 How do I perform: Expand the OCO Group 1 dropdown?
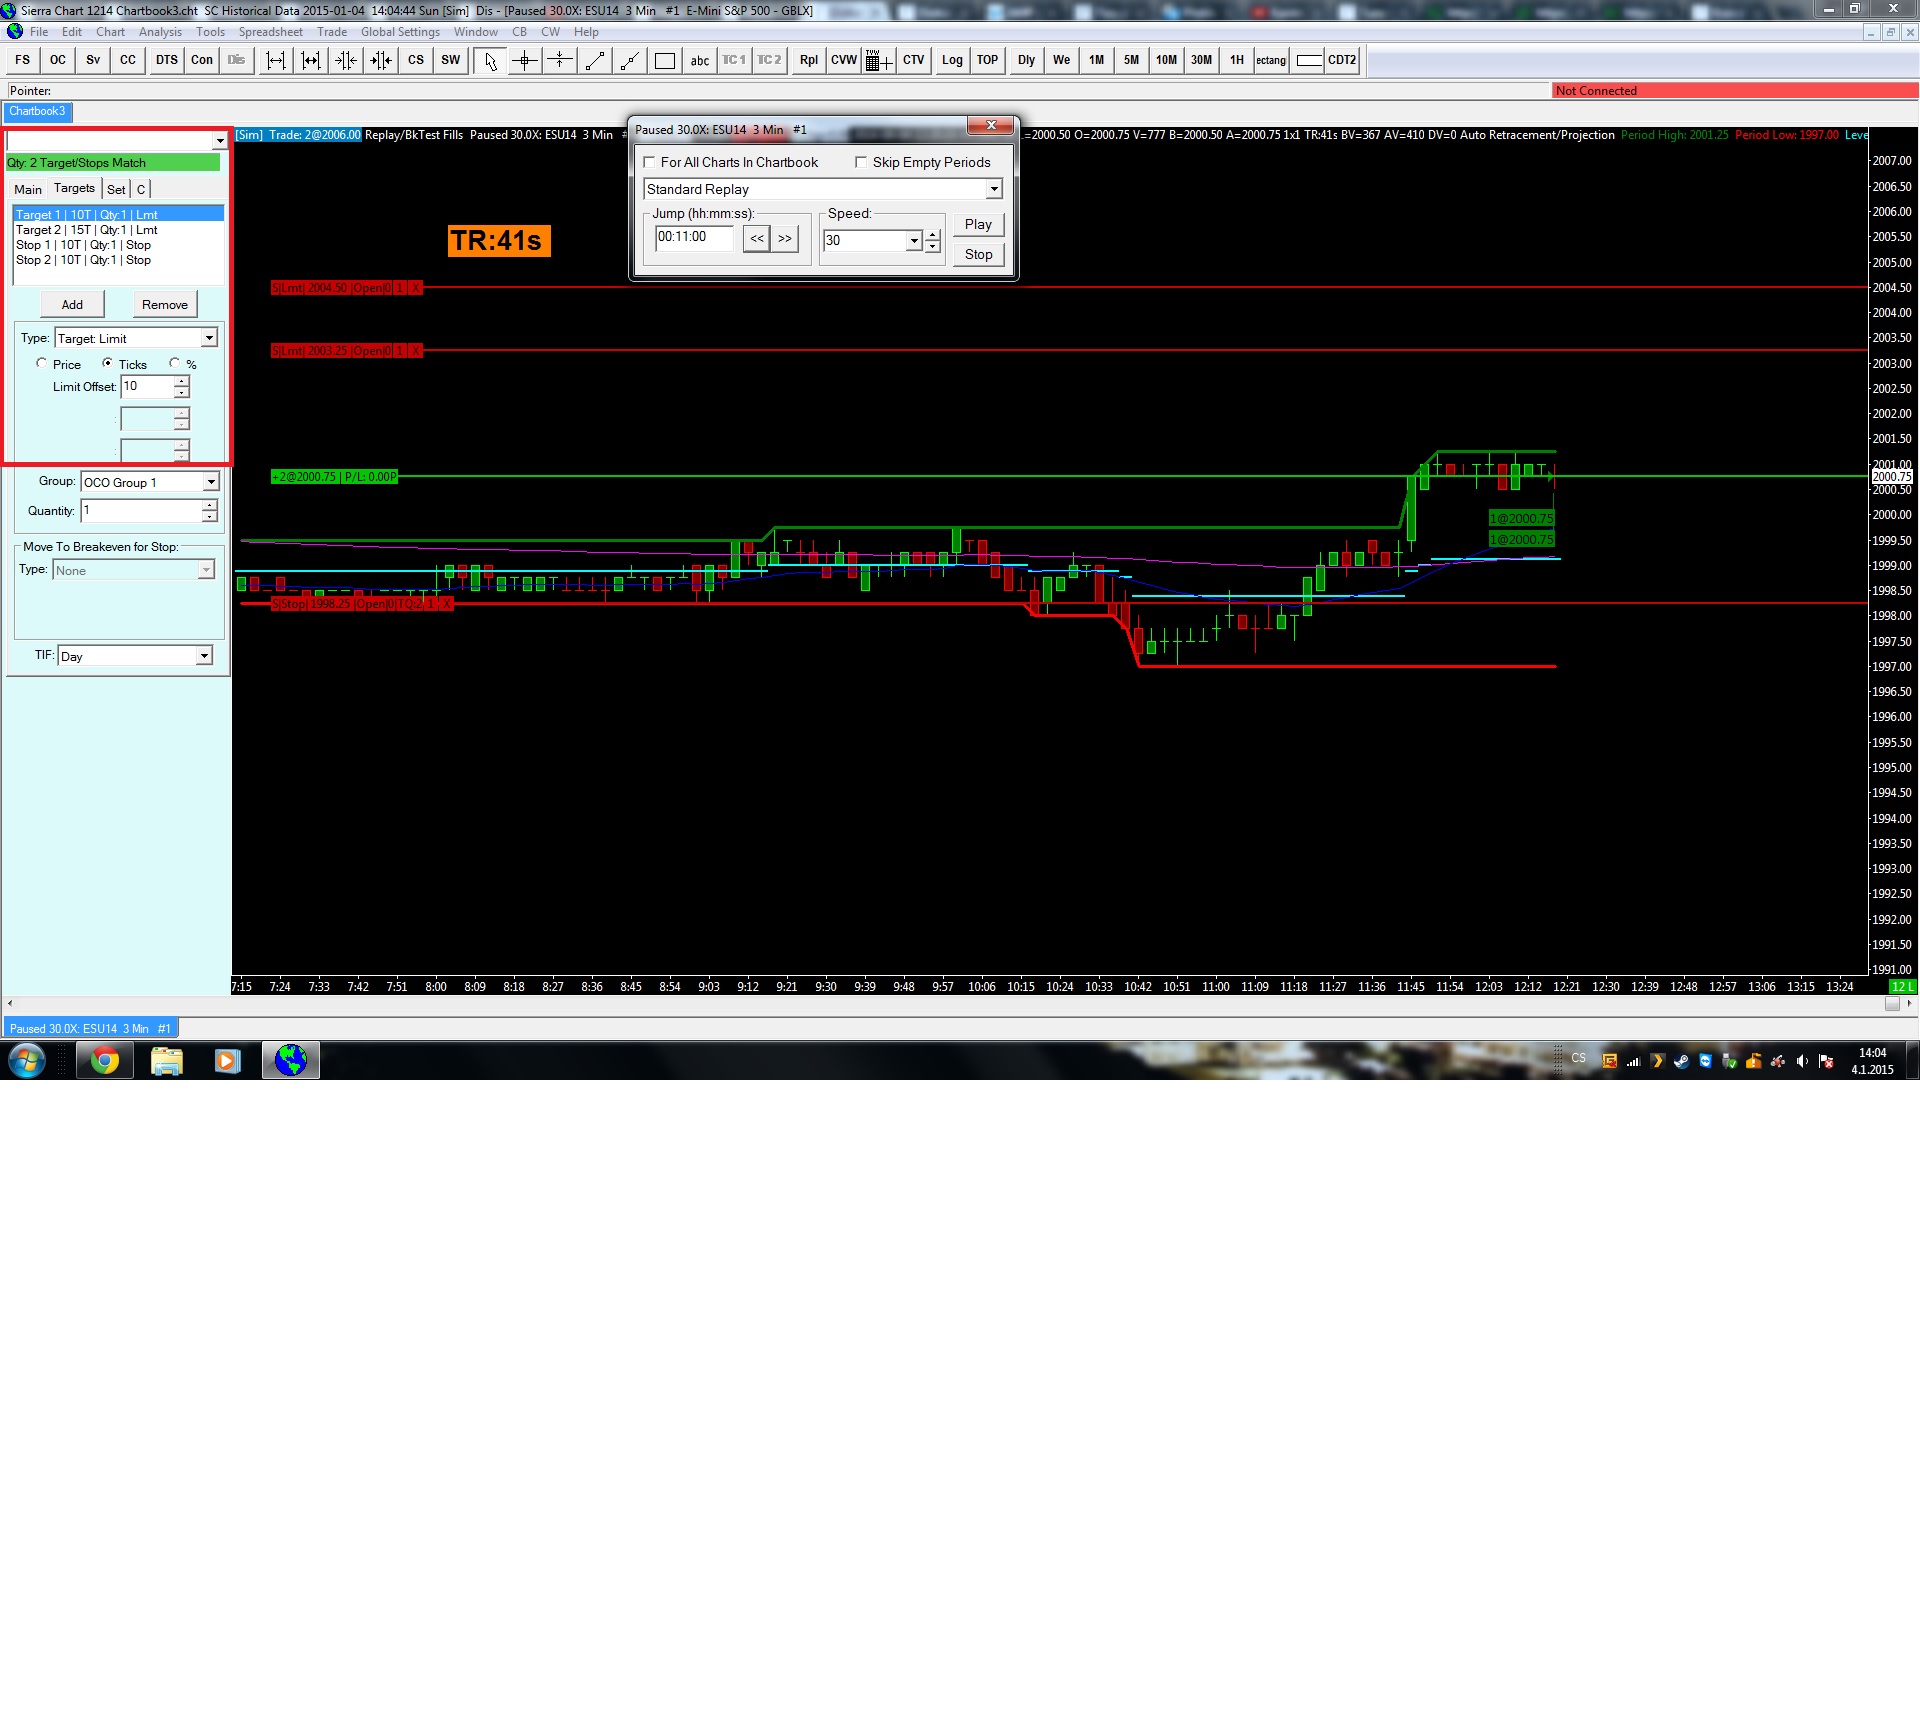pyautogui.click(x=211, y=482)
